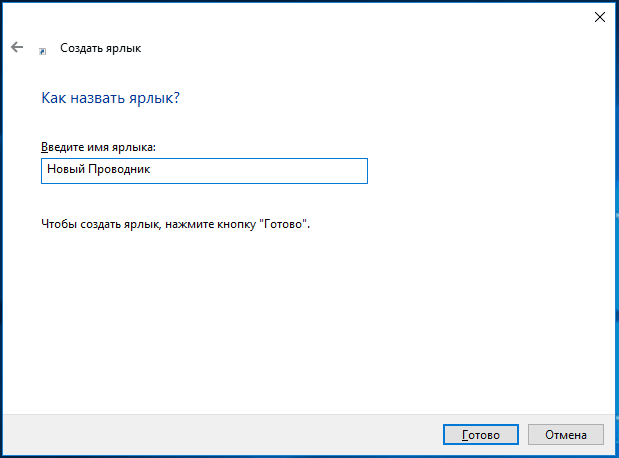Place the cursor in the empty part of the name field
The image size is (619, 458).
[259, 171]
